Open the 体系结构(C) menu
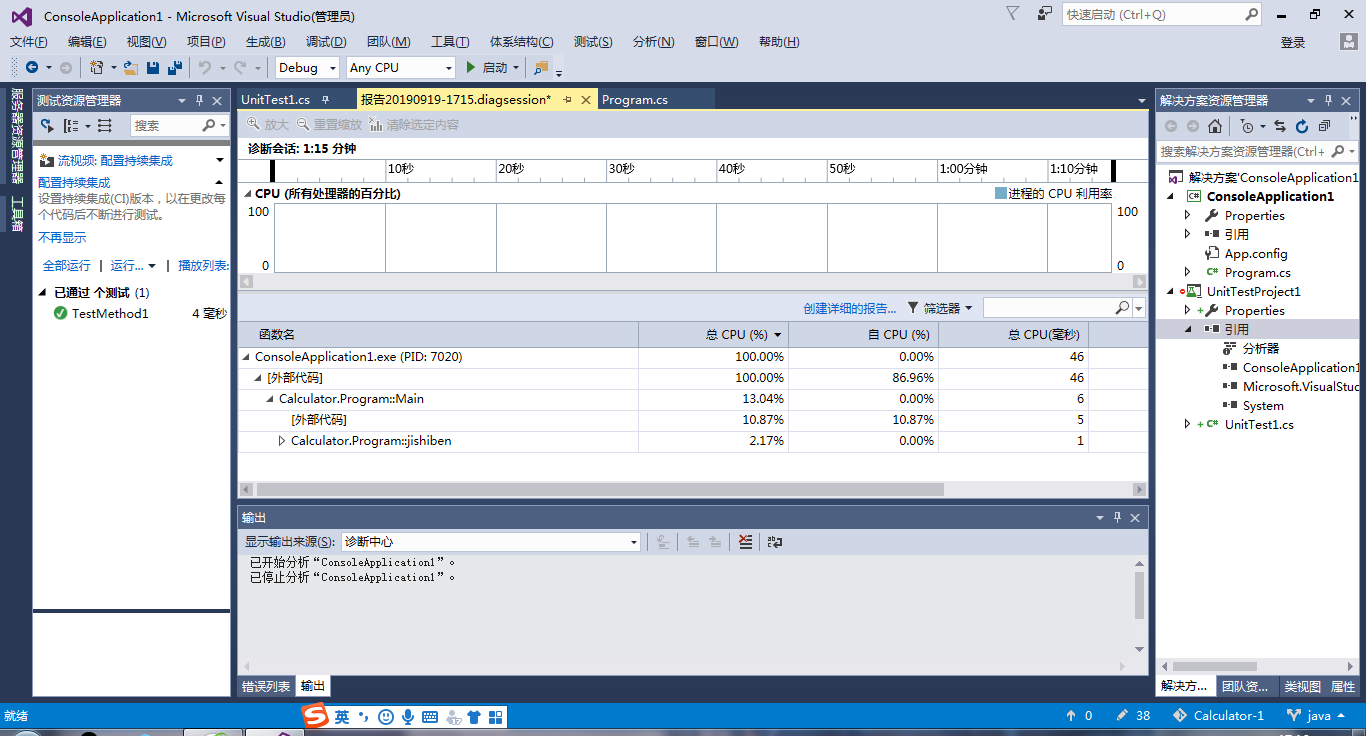1366x736 pixels. [x=521, y=42]
